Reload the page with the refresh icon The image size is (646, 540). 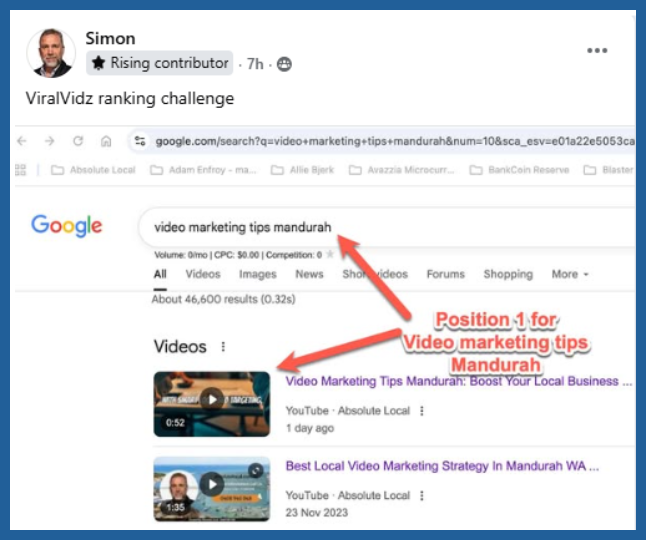coord(78,141)
